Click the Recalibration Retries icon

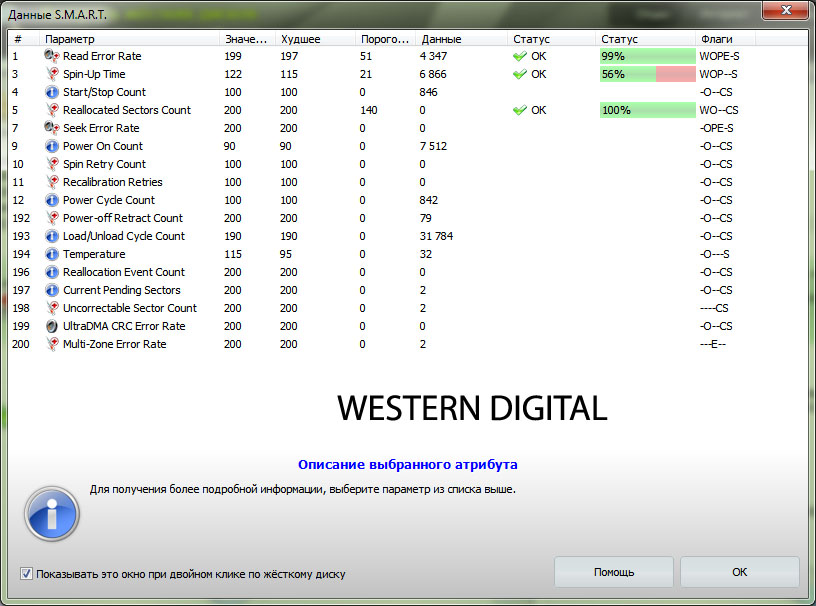52,182
